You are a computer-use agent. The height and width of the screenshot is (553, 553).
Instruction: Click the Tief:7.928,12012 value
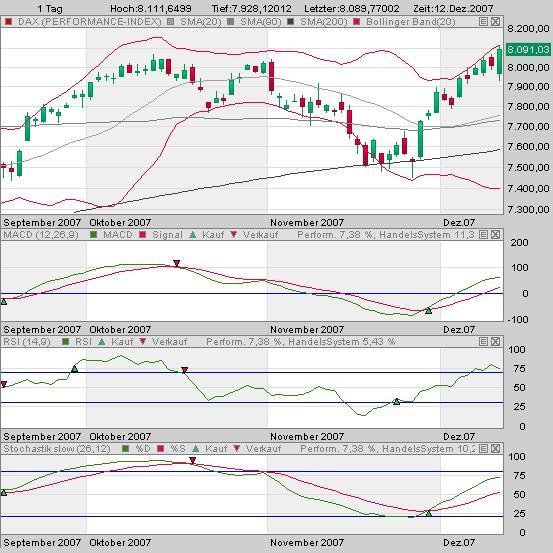click(251, 8)
